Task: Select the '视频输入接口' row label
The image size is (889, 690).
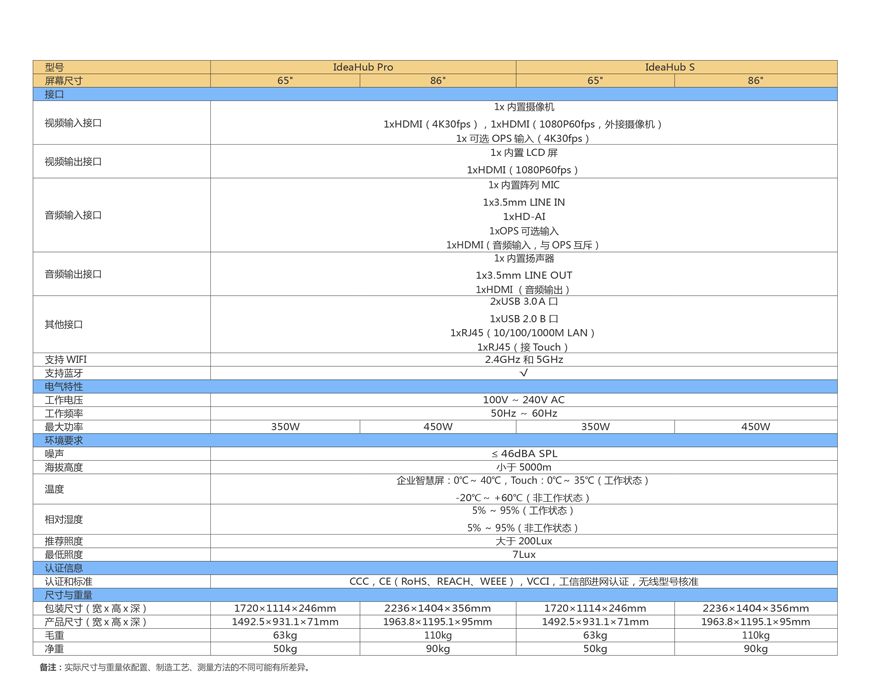Action: click(x=73, y=123)
